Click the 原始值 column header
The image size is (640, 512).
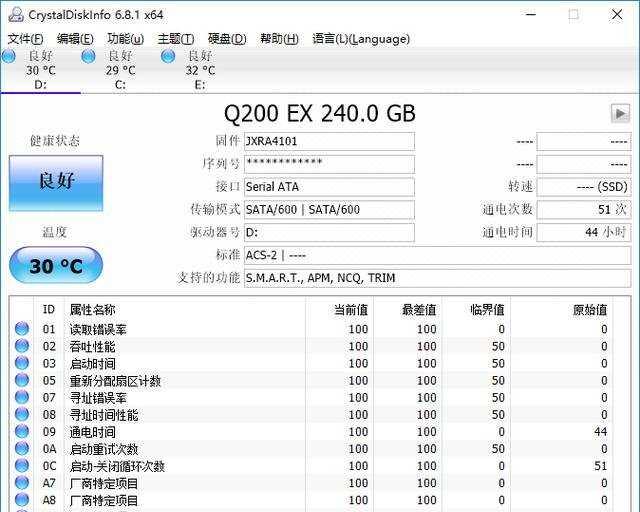(x=590, y=310)
